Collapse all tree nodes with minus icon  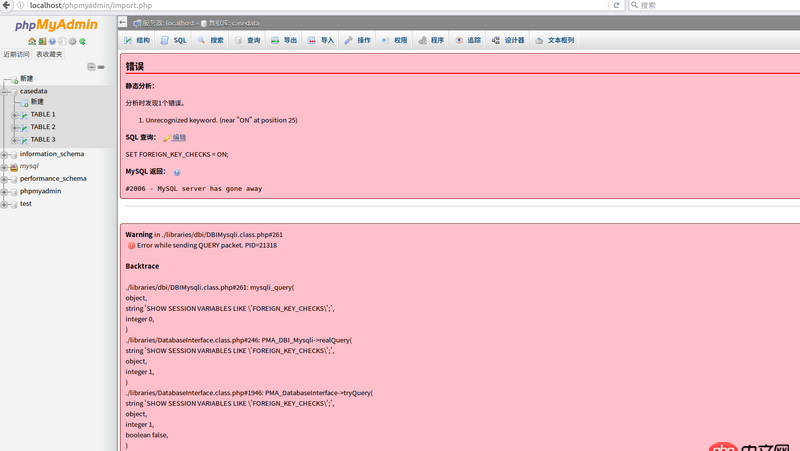click(91, 67)
